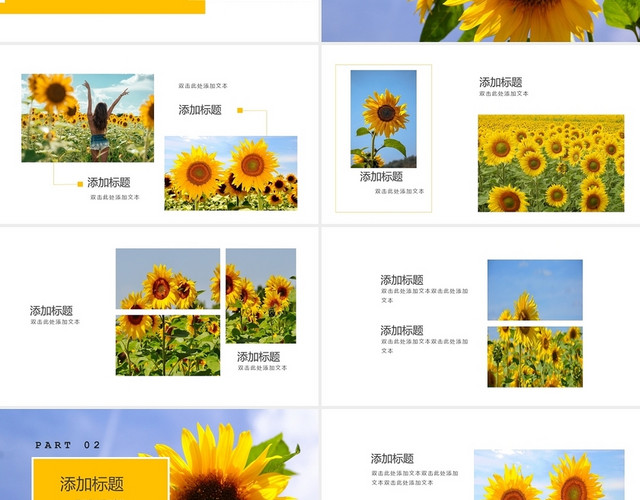Select the tall narrow right tile of the three-photo collage
This screenshot has width=640, height=500.
[261, 296]
